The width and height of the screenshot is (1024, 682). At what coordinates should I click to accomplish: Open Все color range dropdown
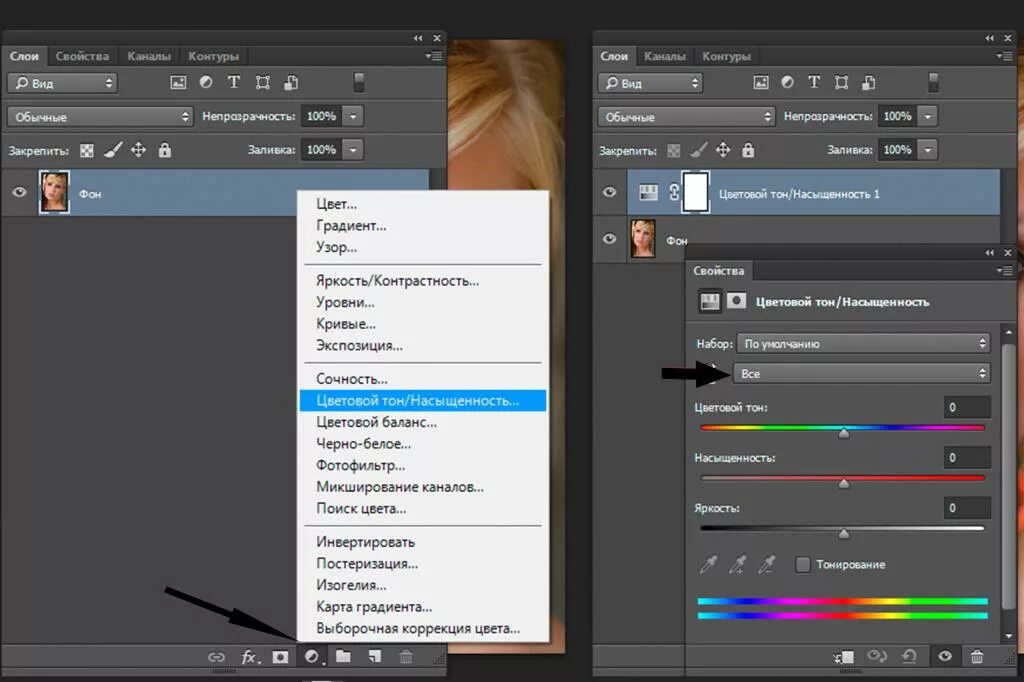click(x=861, y=374)
